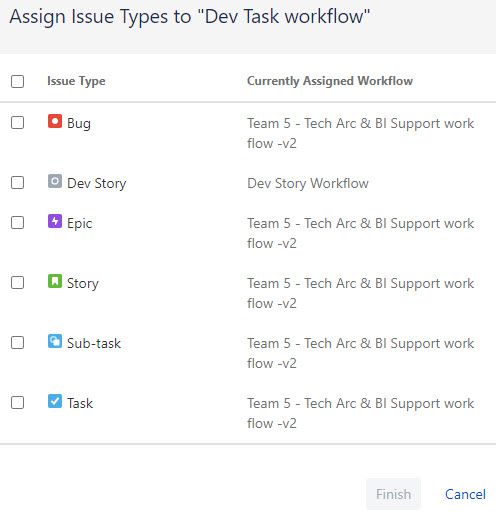Click the dialog title Dev Task workflow
This screenshot has height=520, width=496.
(x=190, y=17)
